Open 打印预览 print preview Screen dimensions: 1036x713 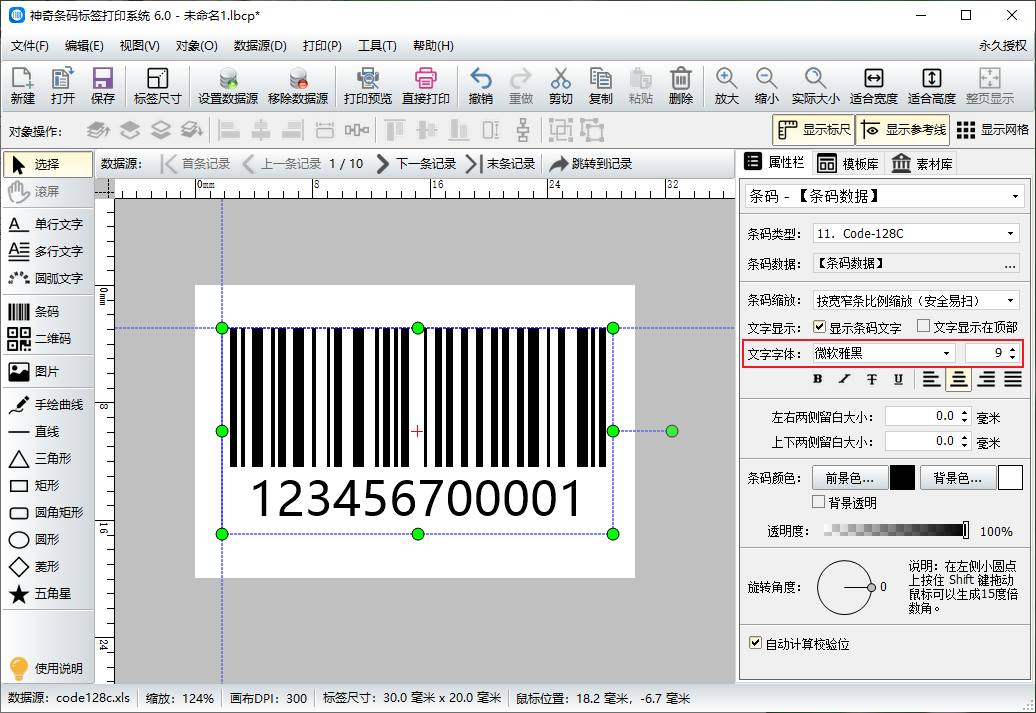367,85
